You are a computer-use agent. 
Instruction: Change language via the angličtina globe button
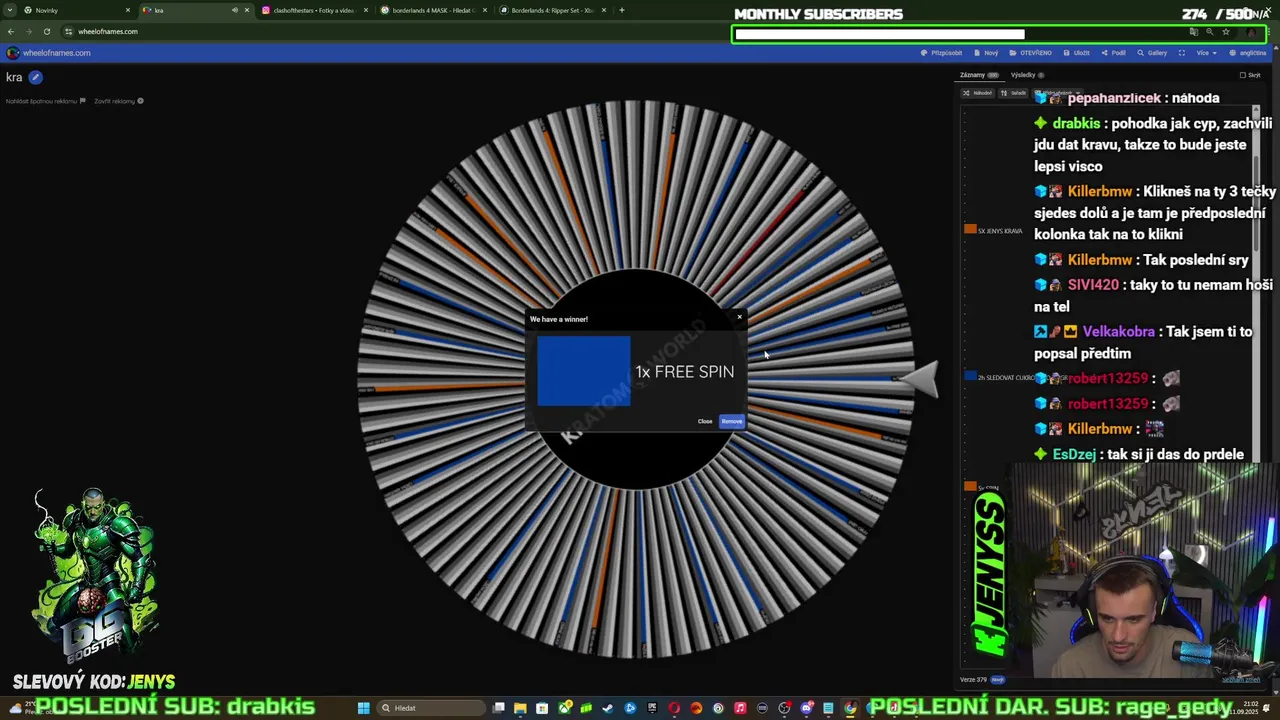1248,53
